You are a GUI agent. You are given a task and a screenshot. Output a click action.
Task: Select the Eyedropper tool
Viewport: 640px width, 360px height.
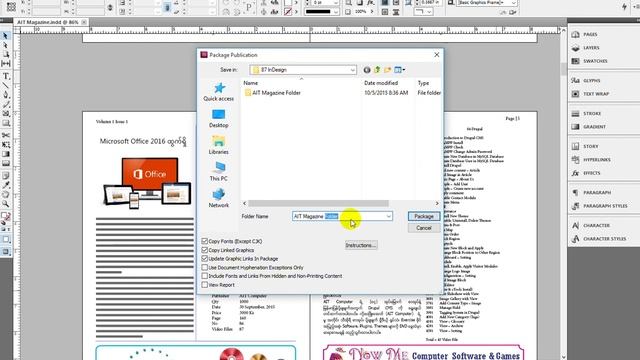pos(6,185)
